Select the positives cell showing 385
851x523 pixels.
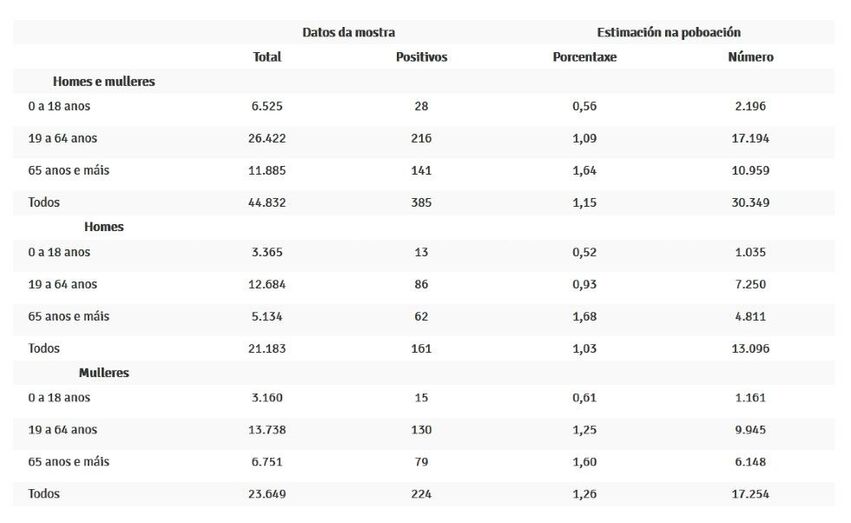(421, 203)
